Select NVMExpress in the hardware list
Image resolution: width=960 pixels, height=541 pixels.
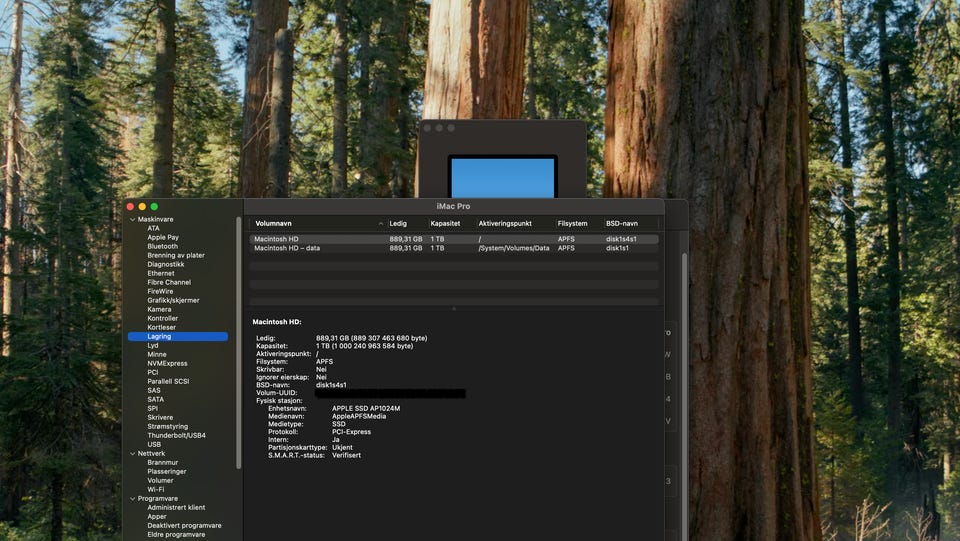tap(167, 363)
